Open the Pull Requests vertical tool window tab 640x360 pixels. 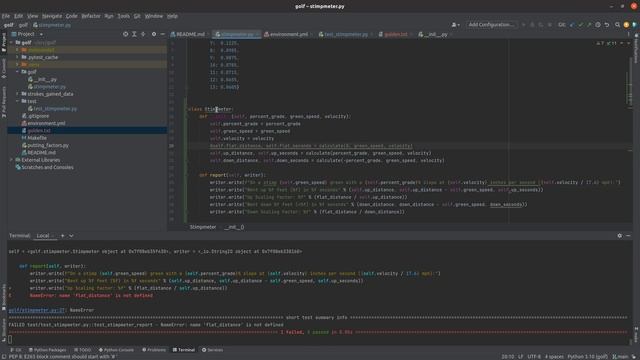pyautogui.click(x=4, y=102)
